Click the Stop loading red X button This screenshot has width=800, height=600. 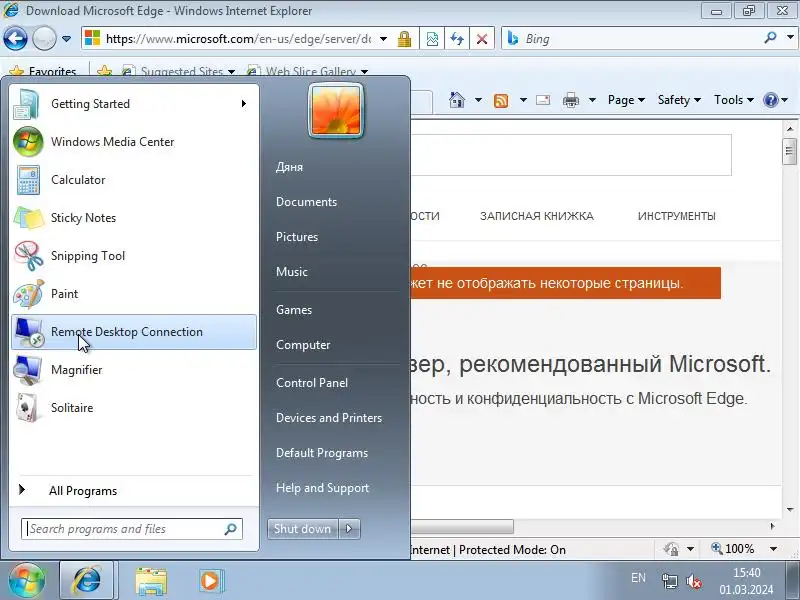coord(482,39)
